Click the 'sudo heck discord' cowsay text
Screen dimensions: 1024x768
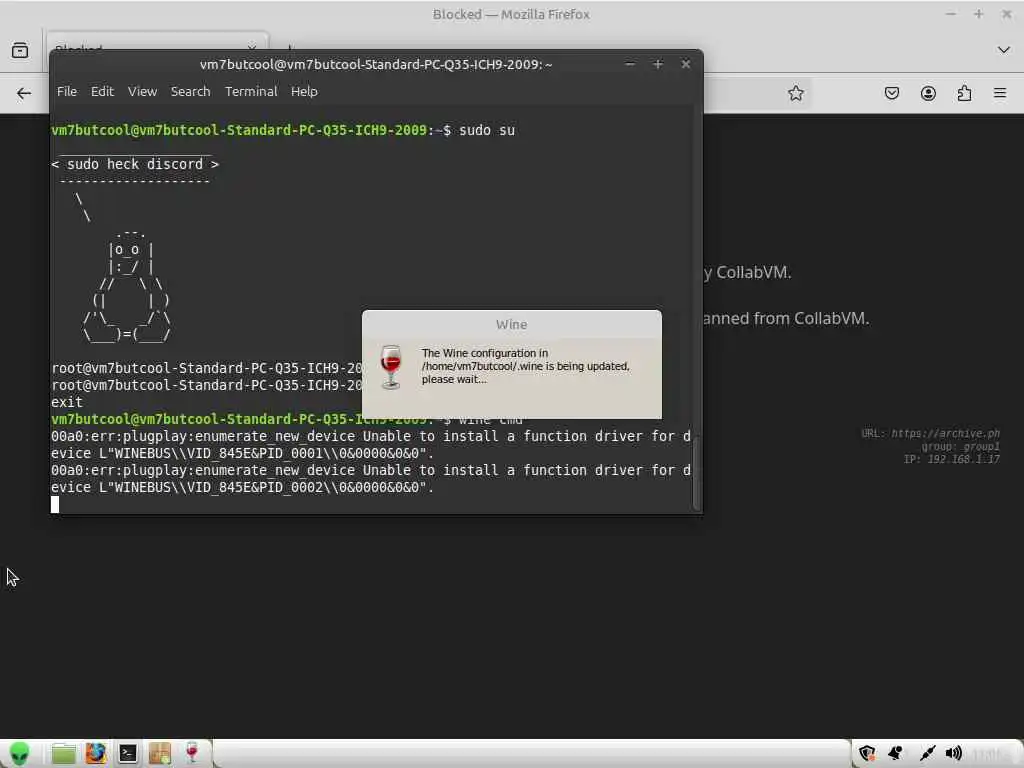[x=135, y=164]
